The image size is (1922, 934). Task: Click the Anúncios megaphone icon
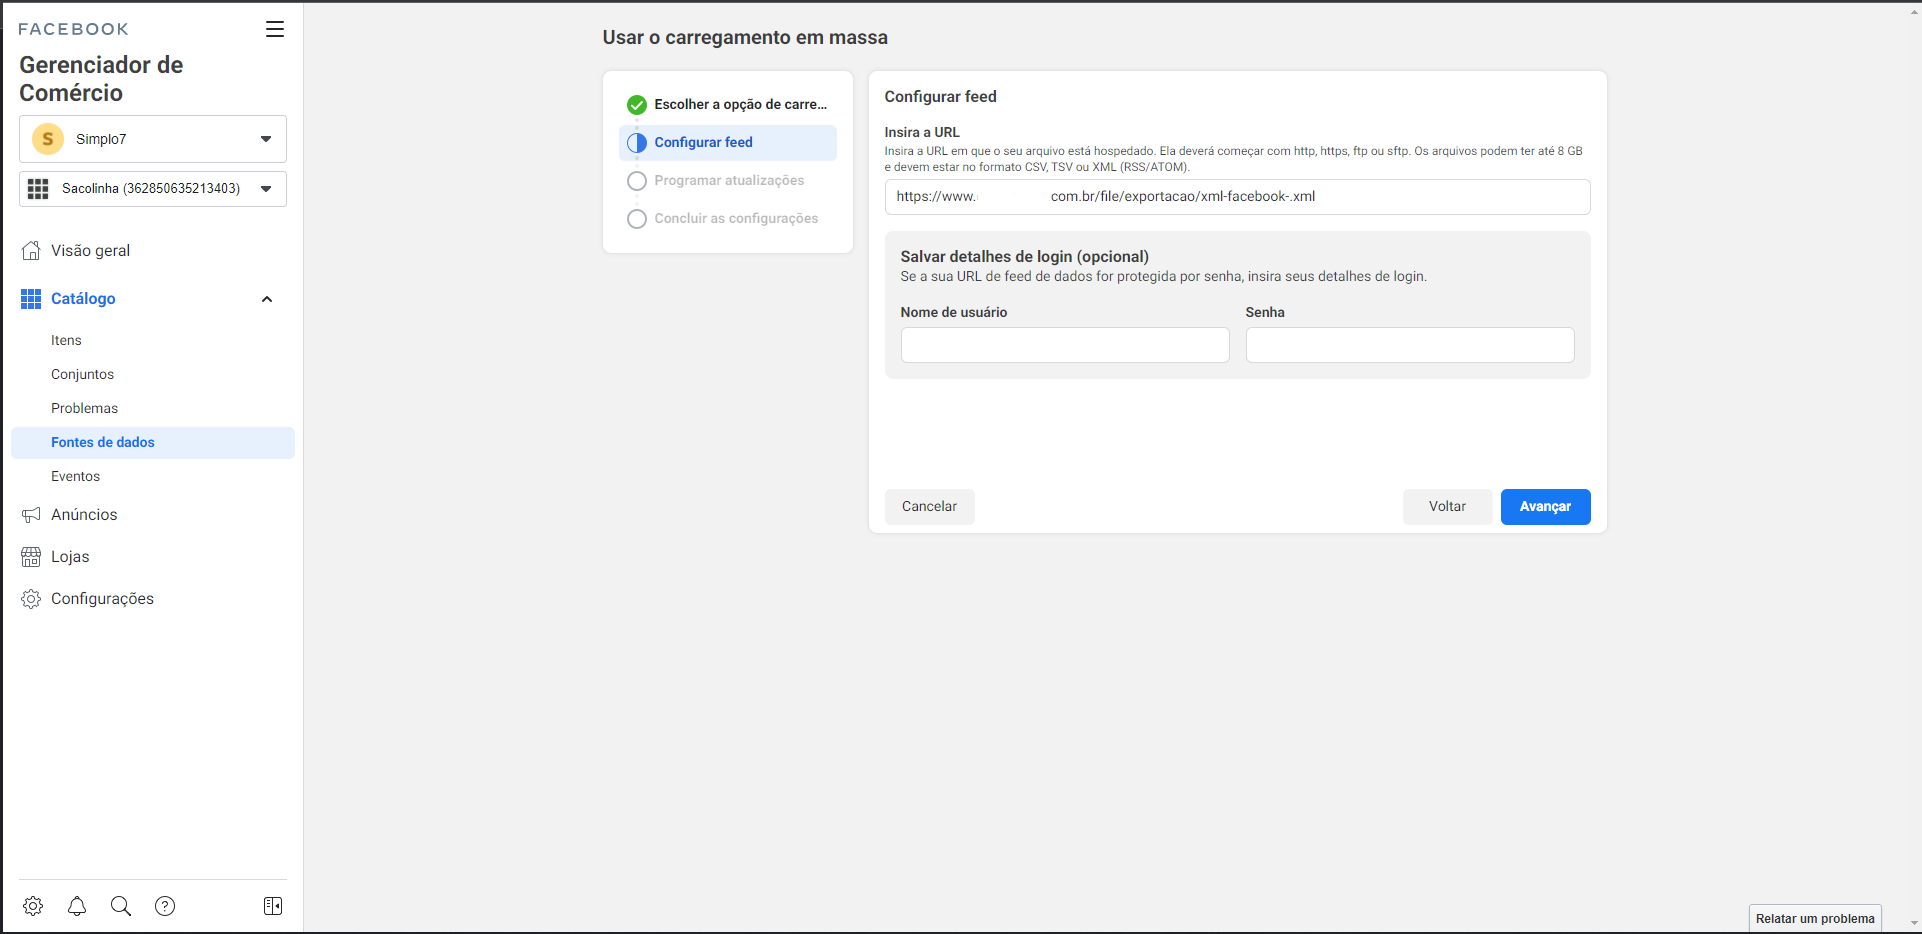31,515
